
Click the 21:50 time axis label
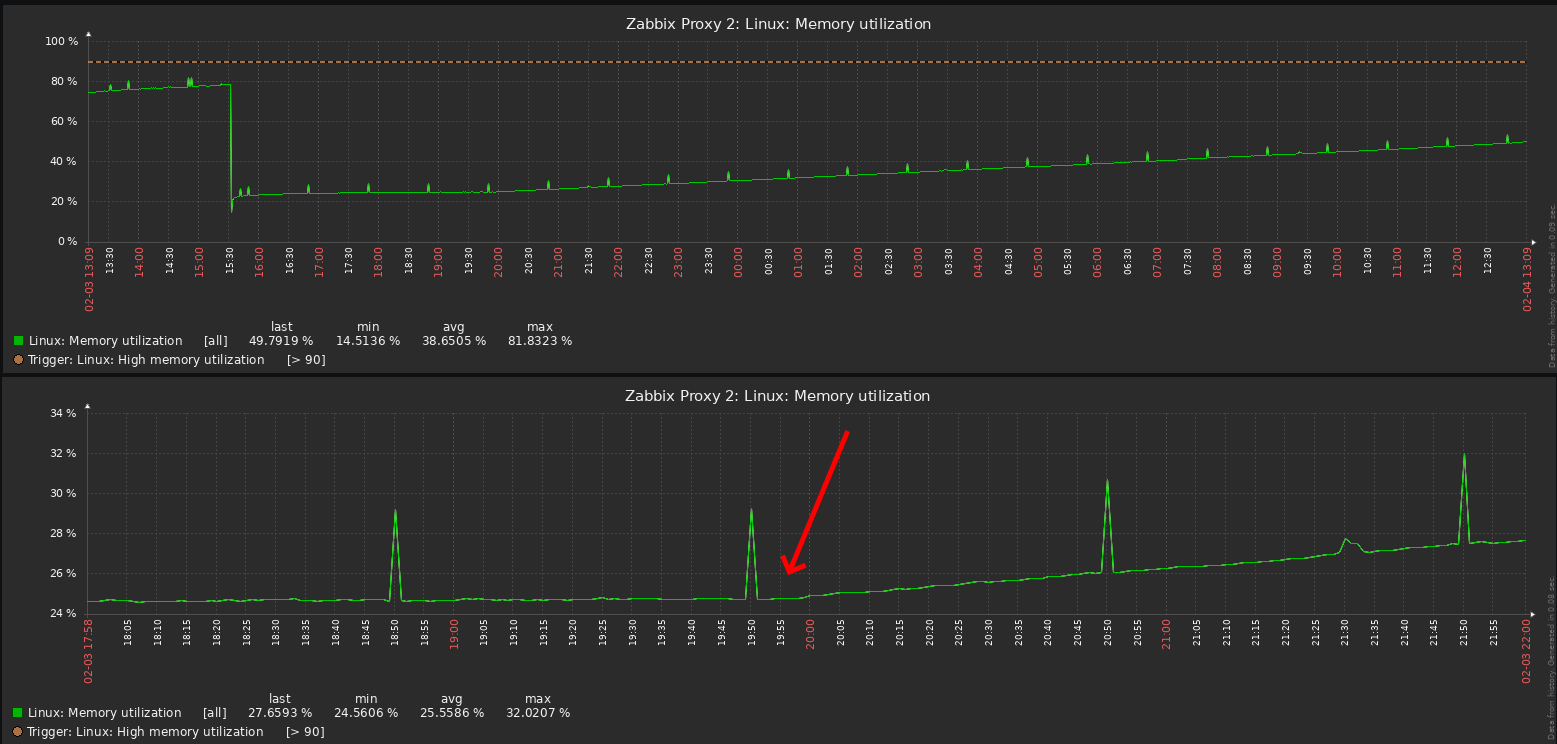coord(1464,632)
